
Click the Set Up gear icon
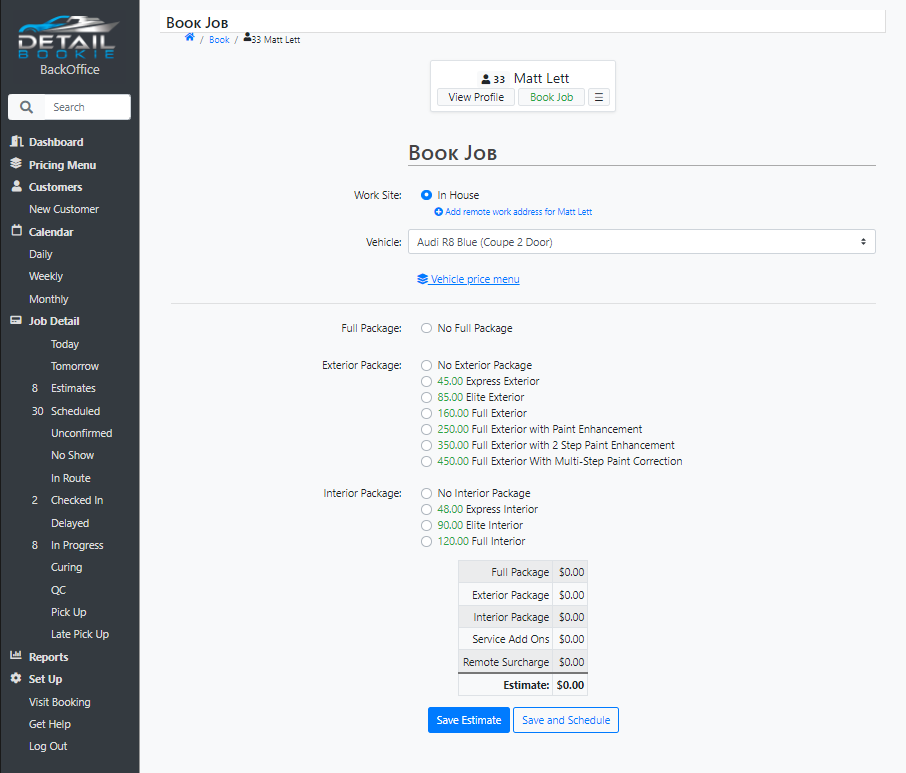click(x=15, y=679)
